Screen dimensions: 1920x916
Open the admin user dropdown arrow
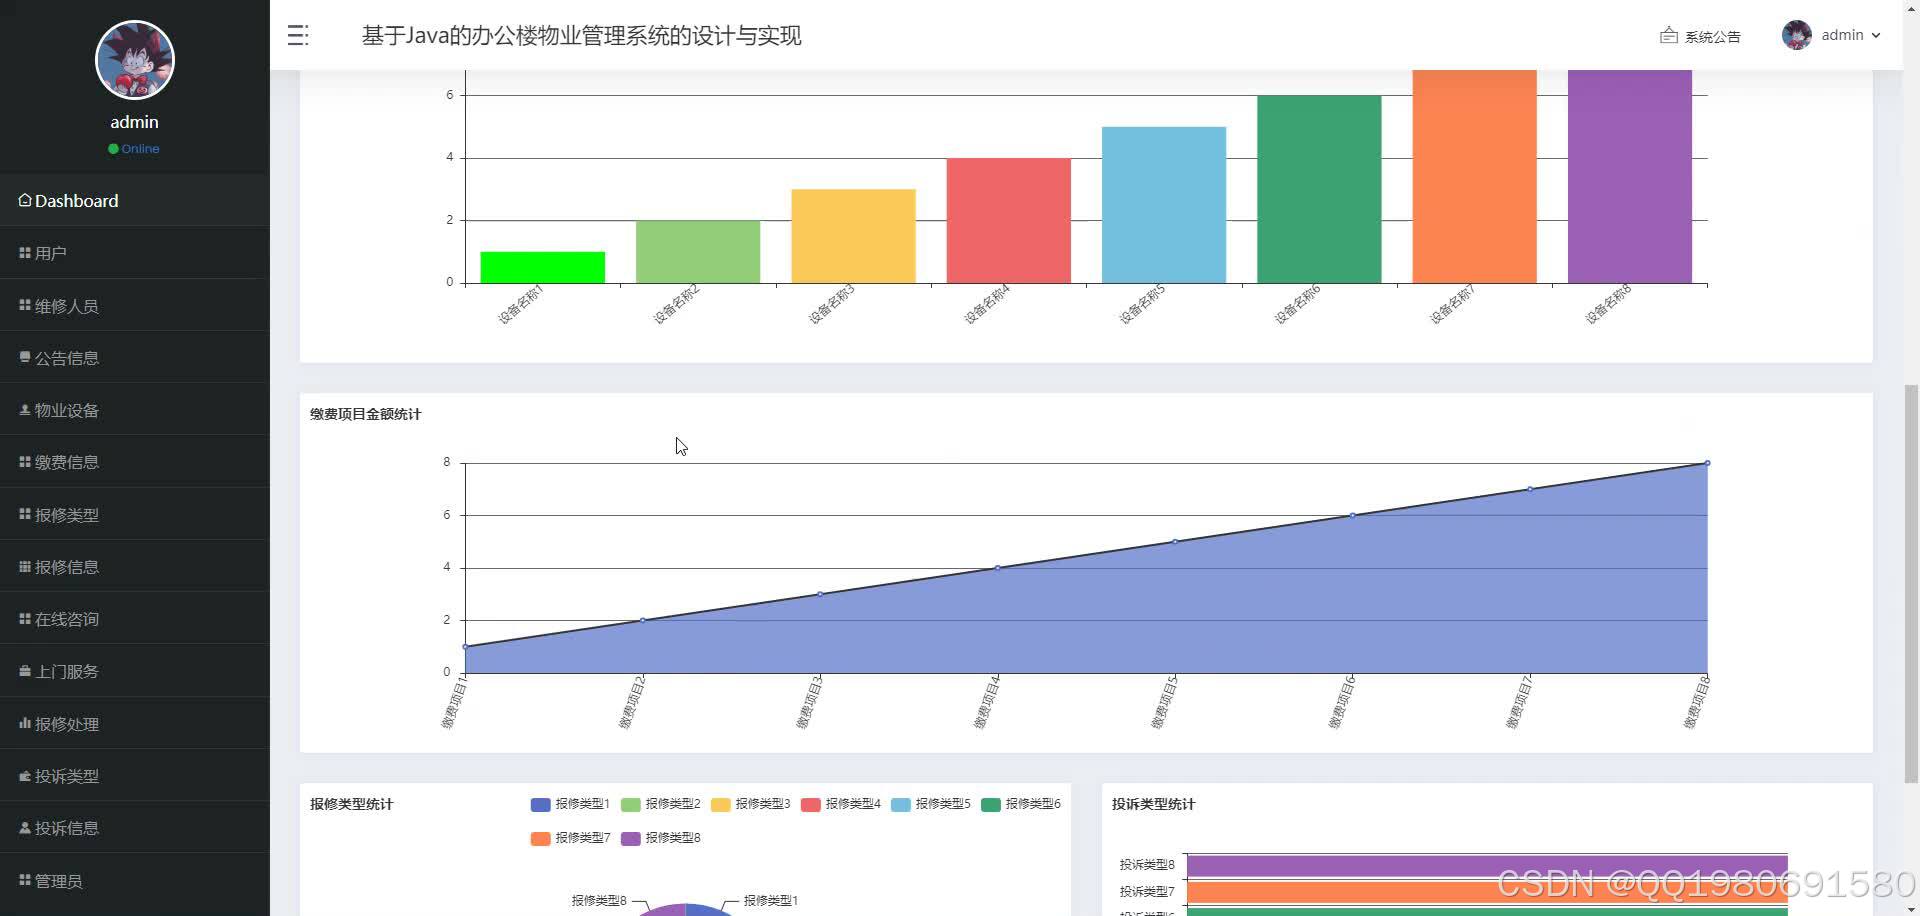point(1876,35)
